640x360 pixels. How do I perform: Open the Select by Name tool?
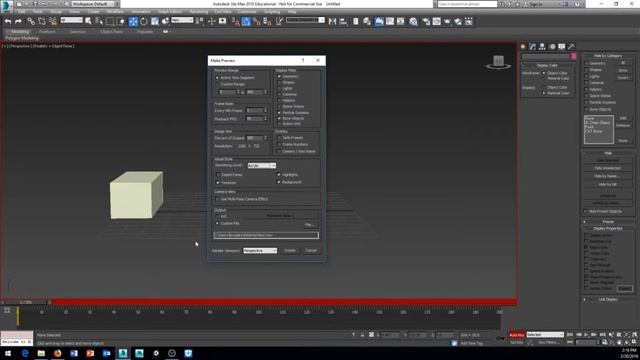tap(99, 21)
